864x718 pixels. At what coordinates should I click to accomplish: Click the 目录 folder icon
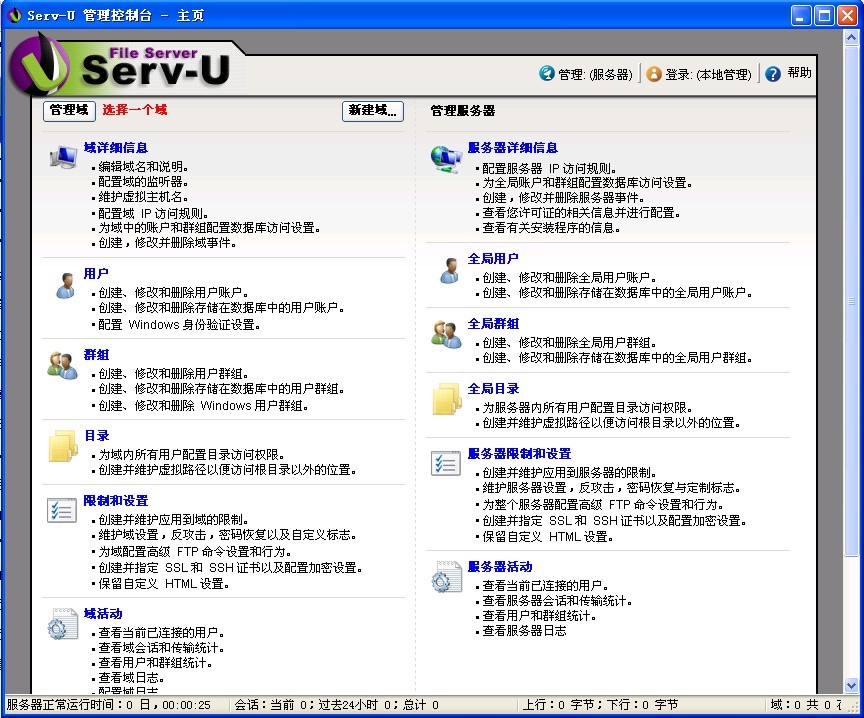click(x=63, y=447)
